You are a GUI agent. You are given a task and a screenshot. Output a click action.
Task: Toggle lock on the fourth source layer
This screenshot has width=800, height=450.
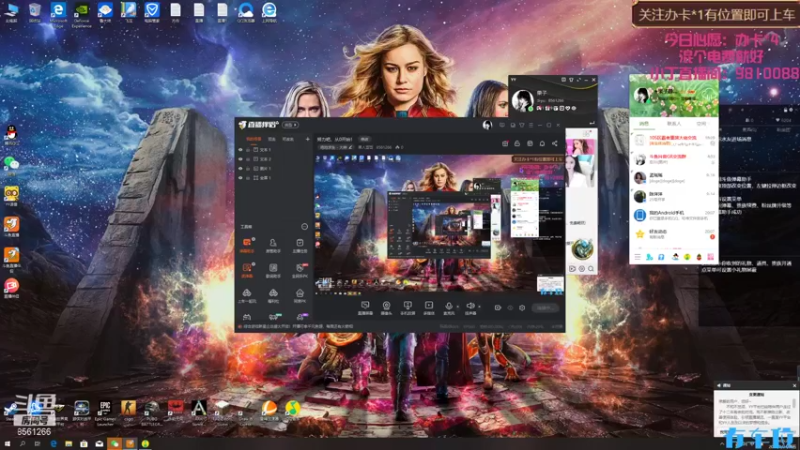[x=248, y=178]
